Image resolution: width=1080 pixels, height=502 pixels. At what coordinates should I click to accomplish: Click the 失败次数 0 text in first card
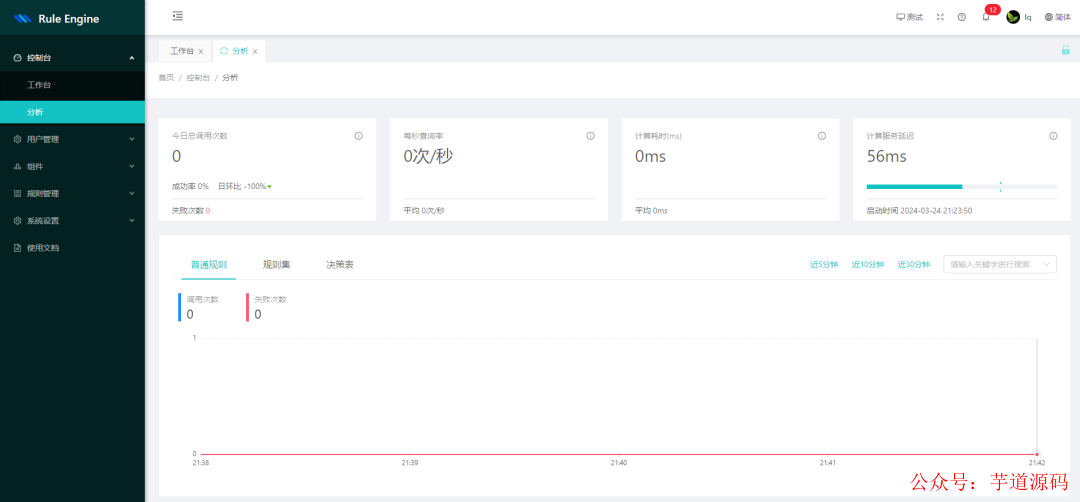[x=191, y=211]
